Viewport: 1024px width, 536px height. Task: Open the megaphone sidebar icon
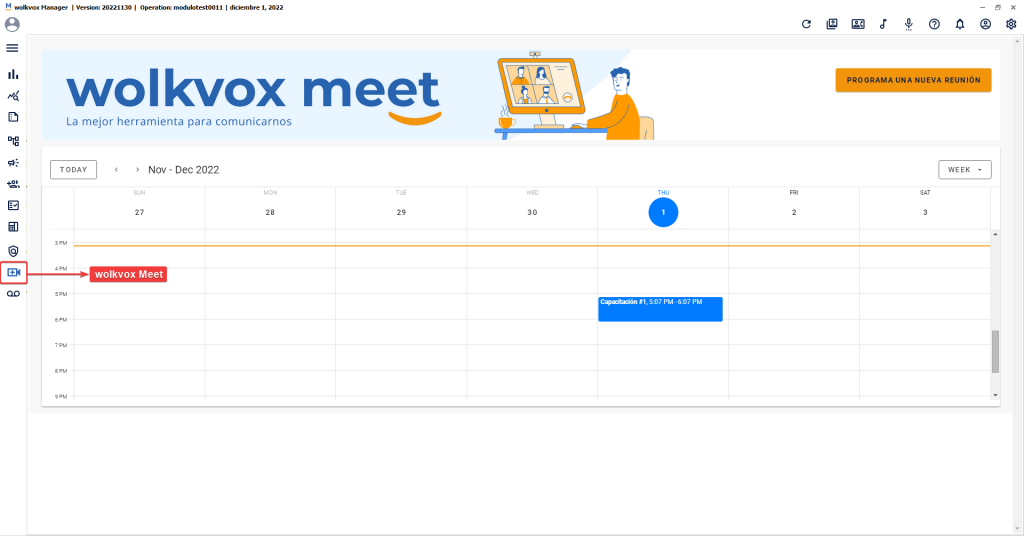tap(13, 163)
